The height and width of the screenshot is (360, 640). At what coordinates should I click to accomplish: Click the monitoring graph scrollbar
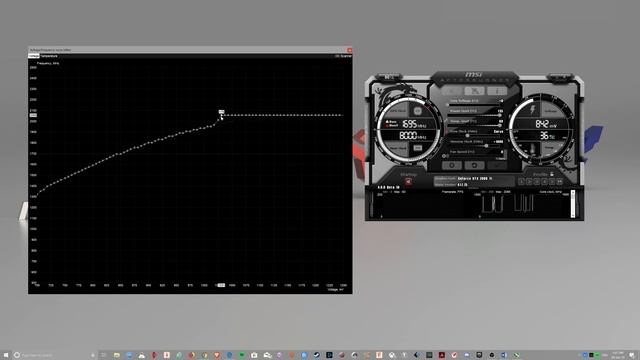(x=573, y=204)
